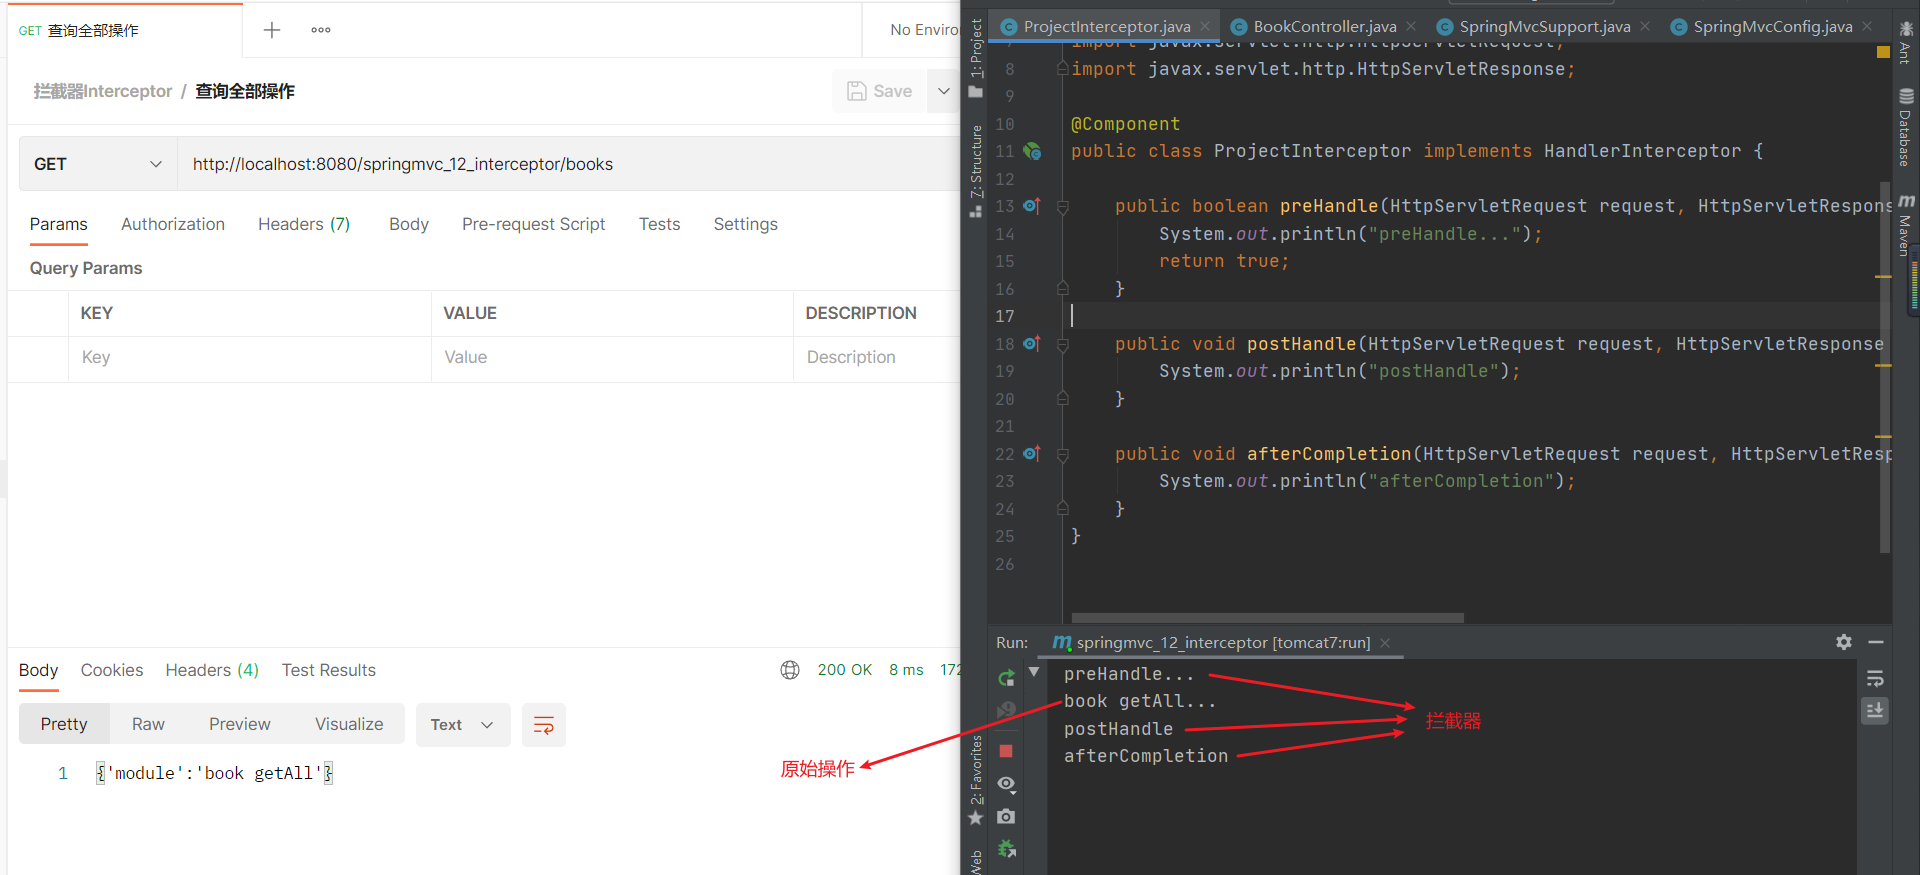Screen dimensions: 1920x875
Task: Select the Preview response view
Action: pos(240,724)
